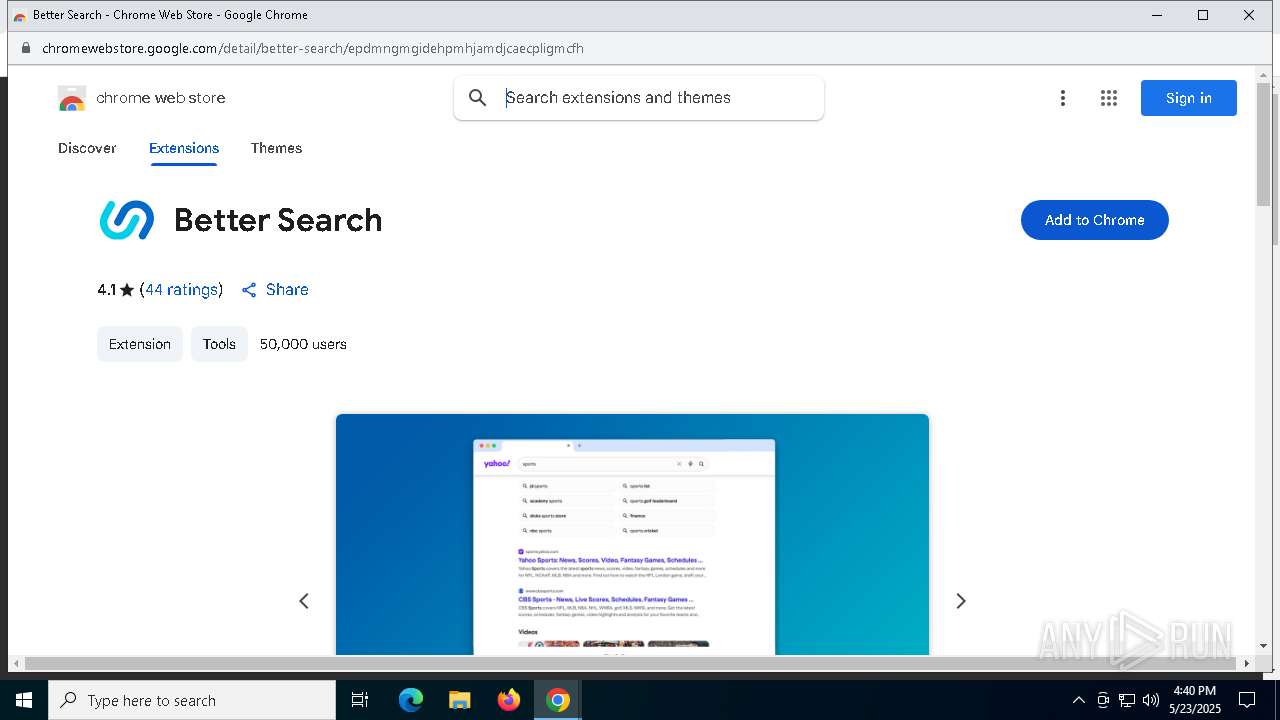The height and width of the screenshot is (720, 1280).
Task: Click the Better Search extension logo
Action: click(x=127, y=220)
